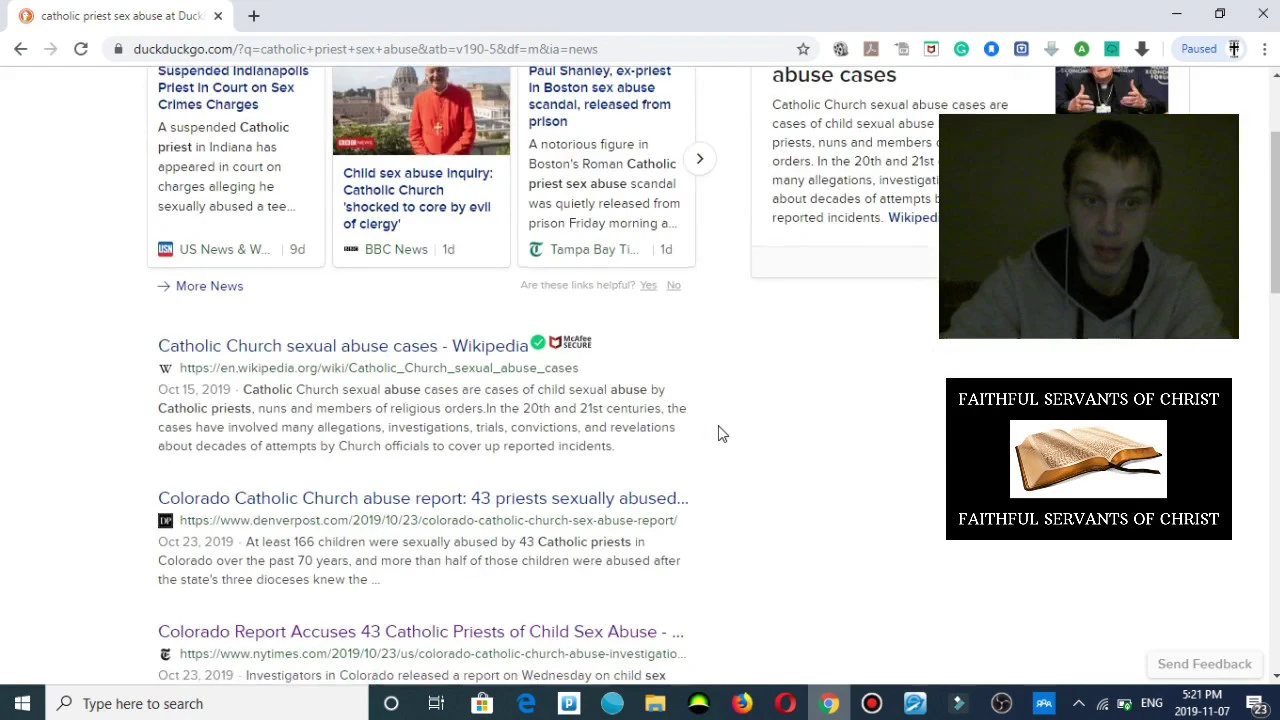The height and width of the screenshot is (720, 1280).
Task: Open File Explorer from taskbar
Action: click(x=655, y=703)
